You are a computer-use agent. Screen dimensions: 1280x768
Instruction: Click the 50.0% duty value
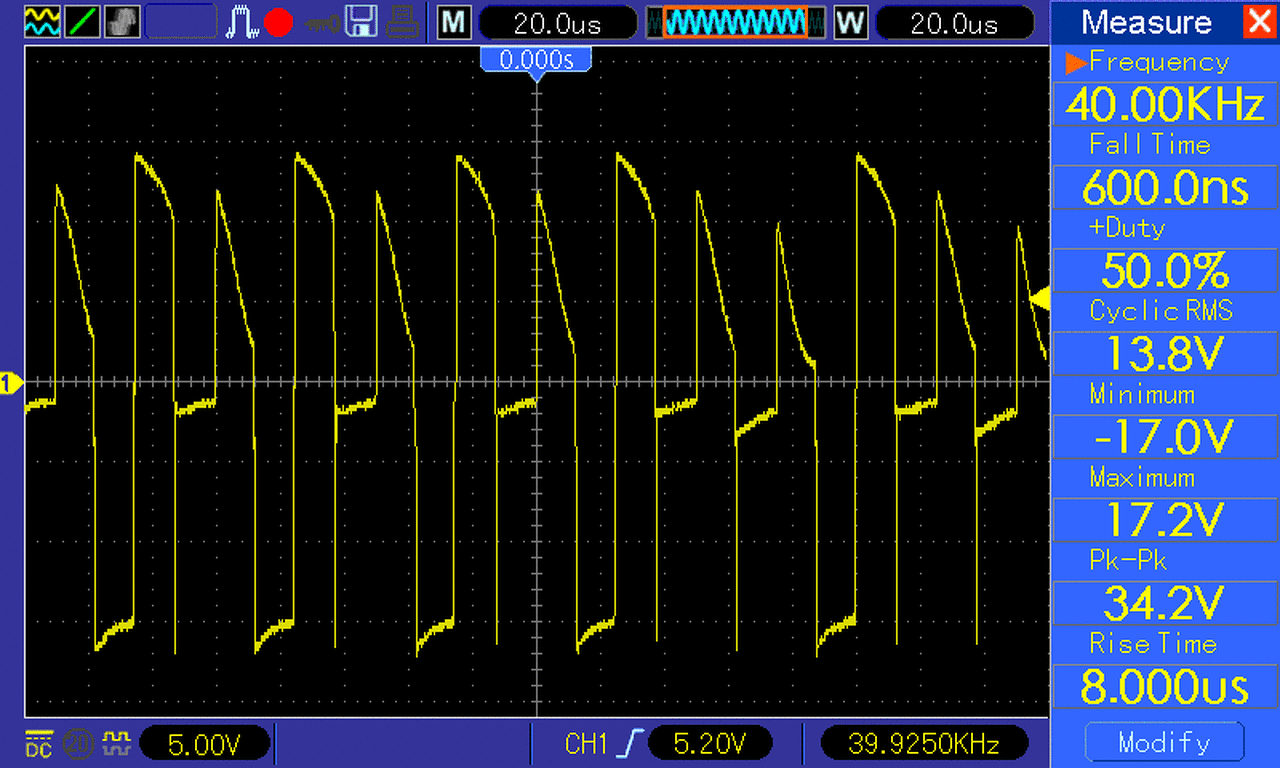[x=1165, y=270]
